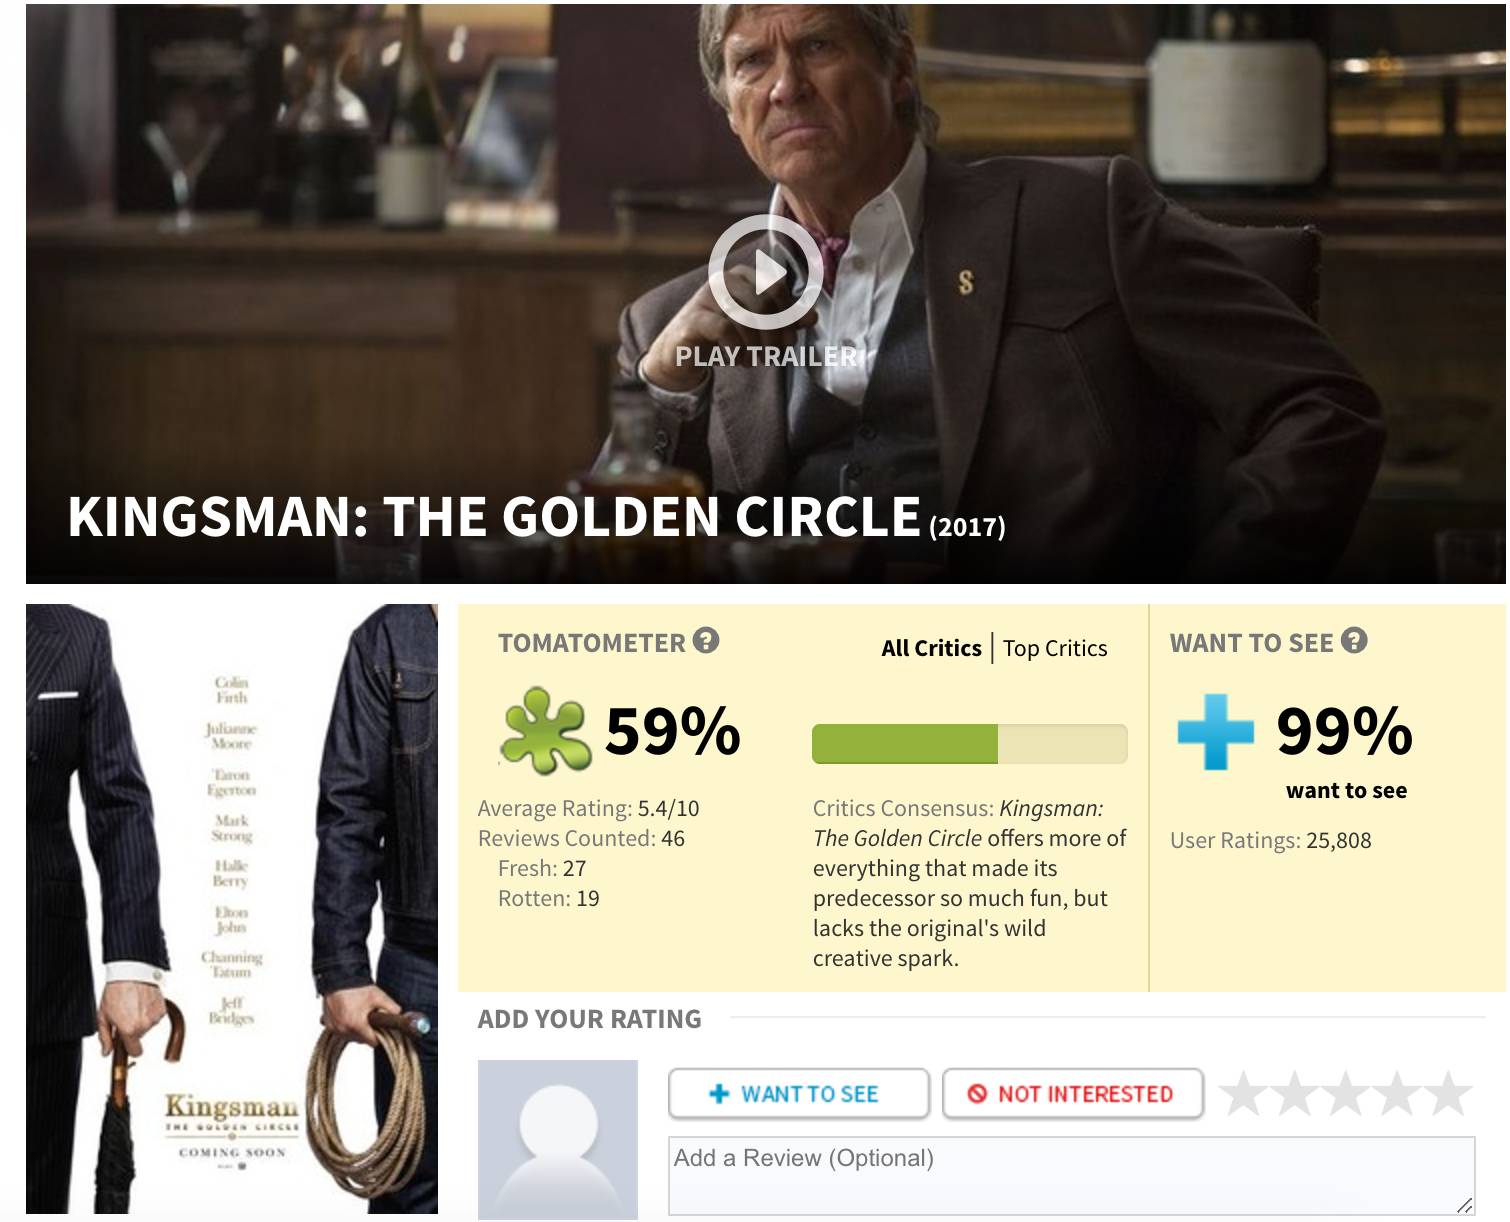Rate the movie five stars
This screenshot has width=1510, height=1222.
[x=1448, y=1093]
